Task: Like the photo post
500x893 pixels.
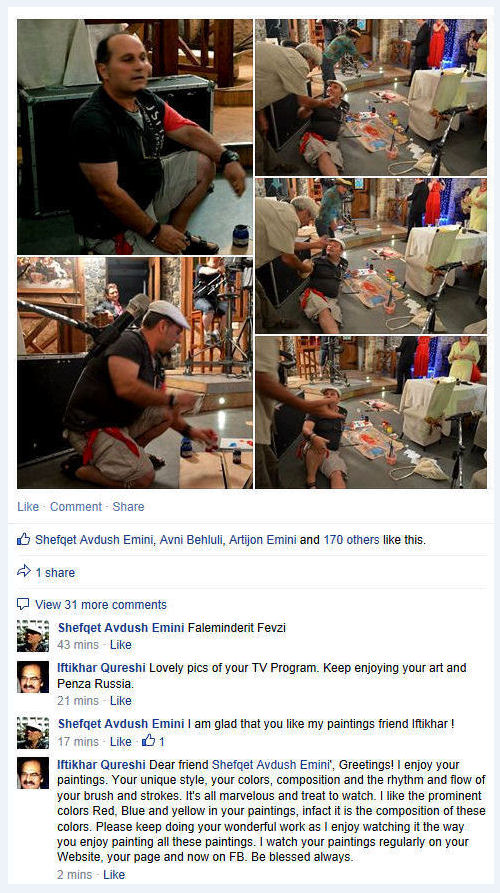Action: point(28,506)
